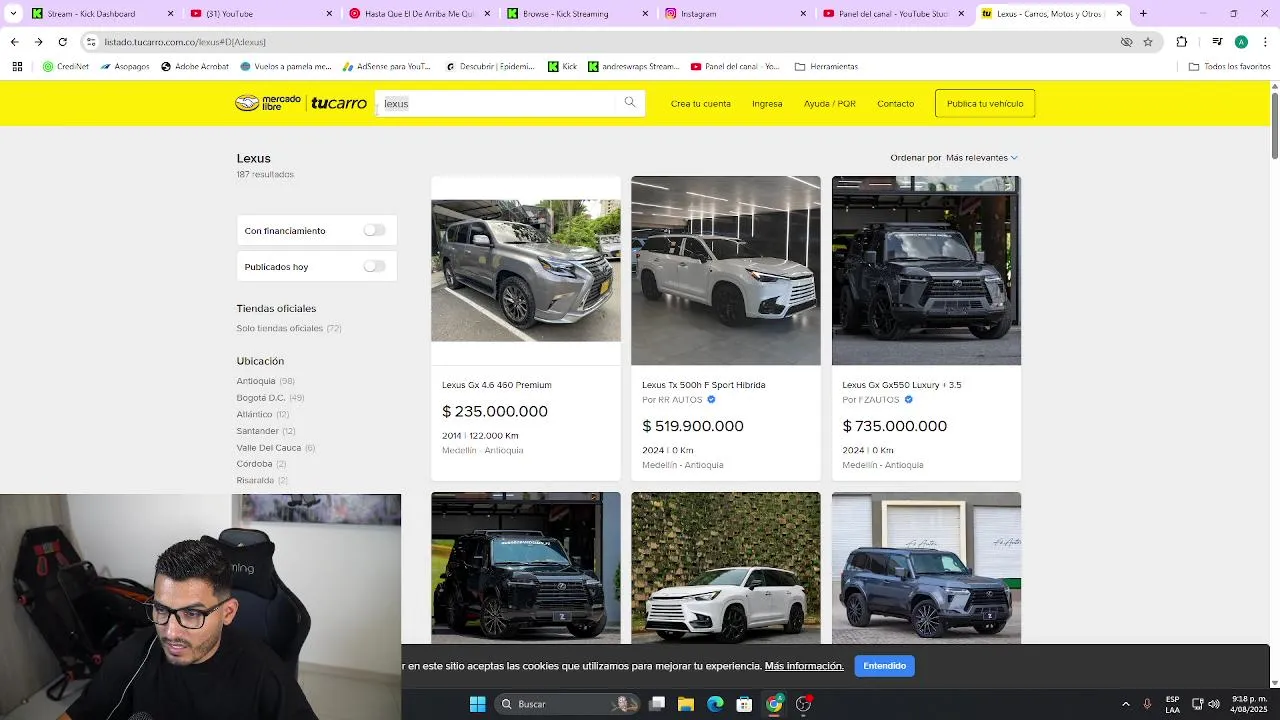Open Contacto link in header

click(895, 103)
